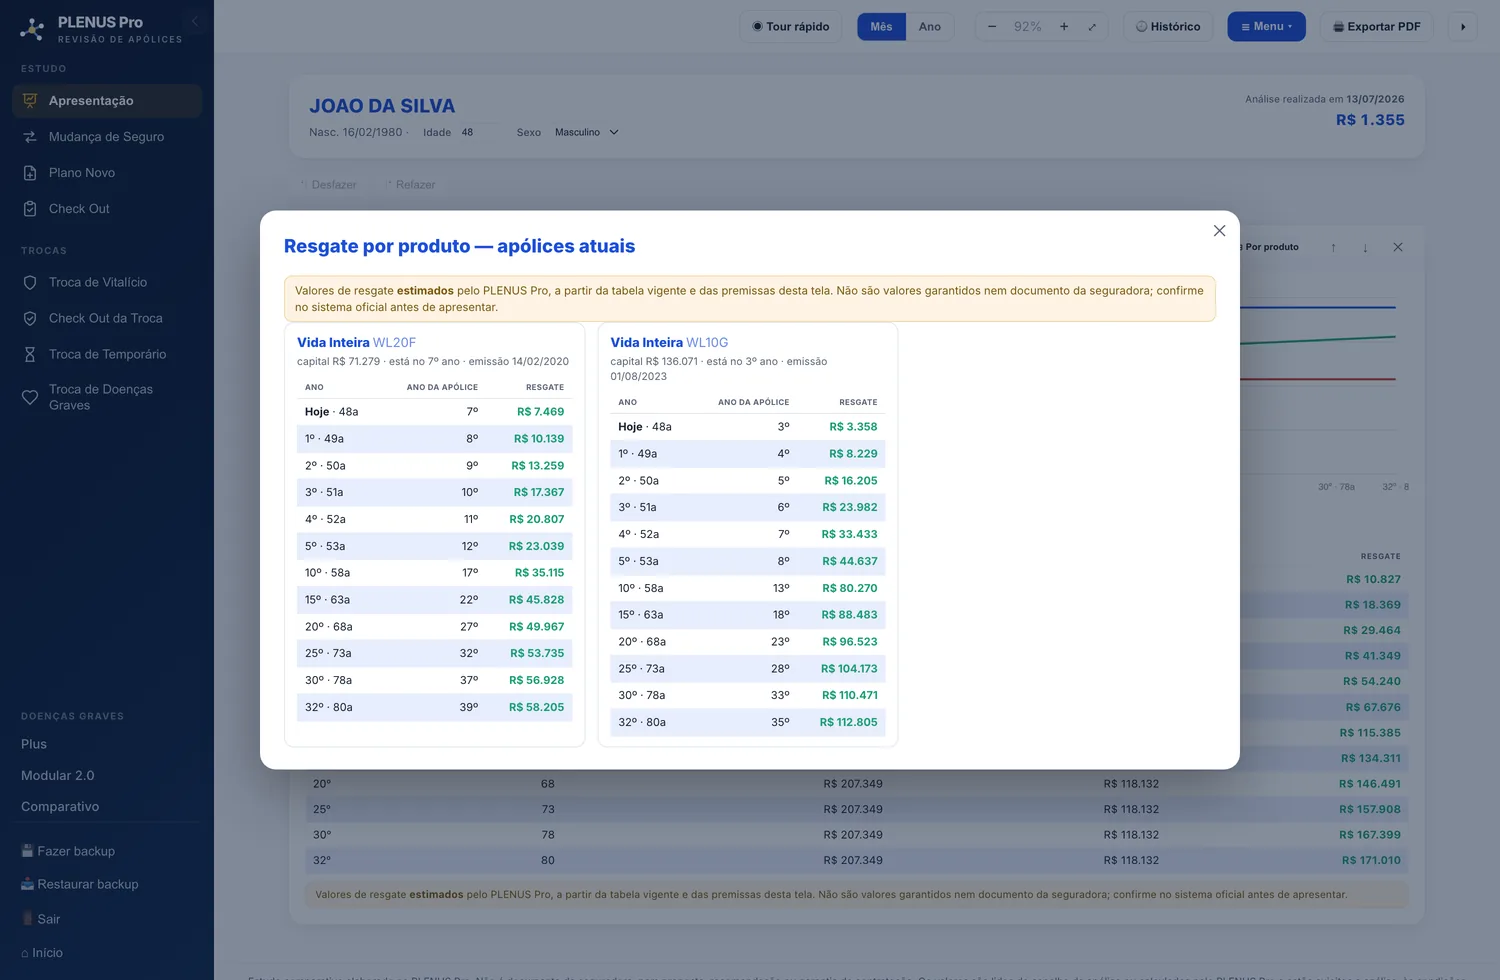Start the Tour rápido
The height and width of the screenshot is (980, 1500).
pyautogui.click(x=791, y=27)
